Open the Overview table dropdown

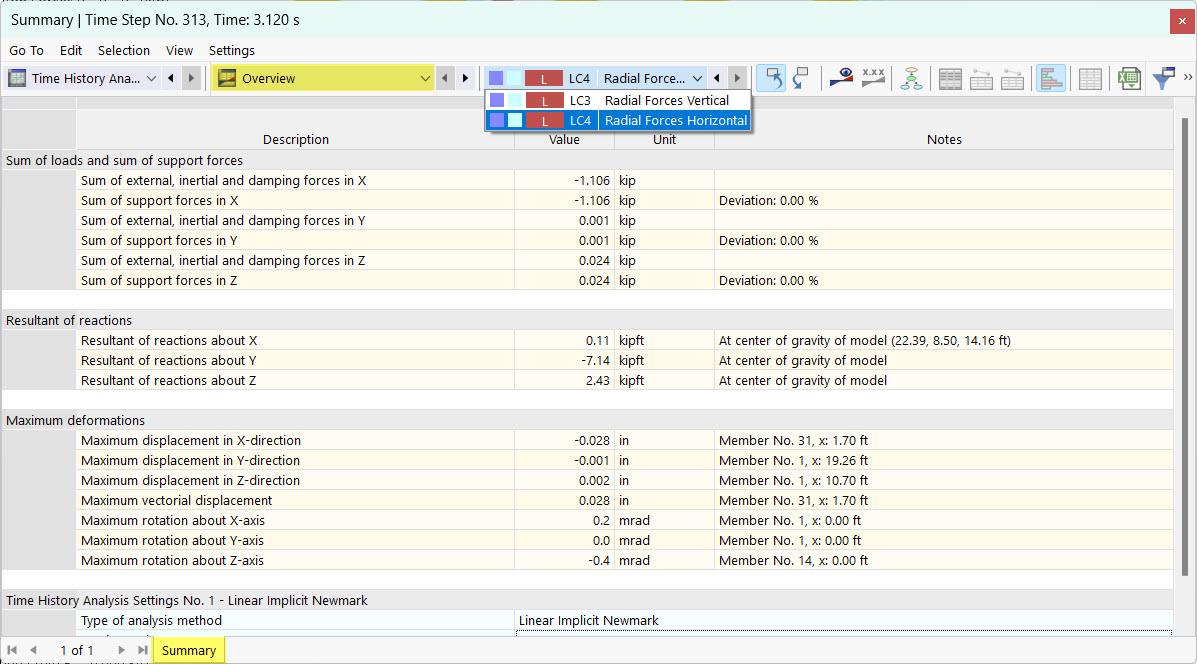click(x=425, y=77)
